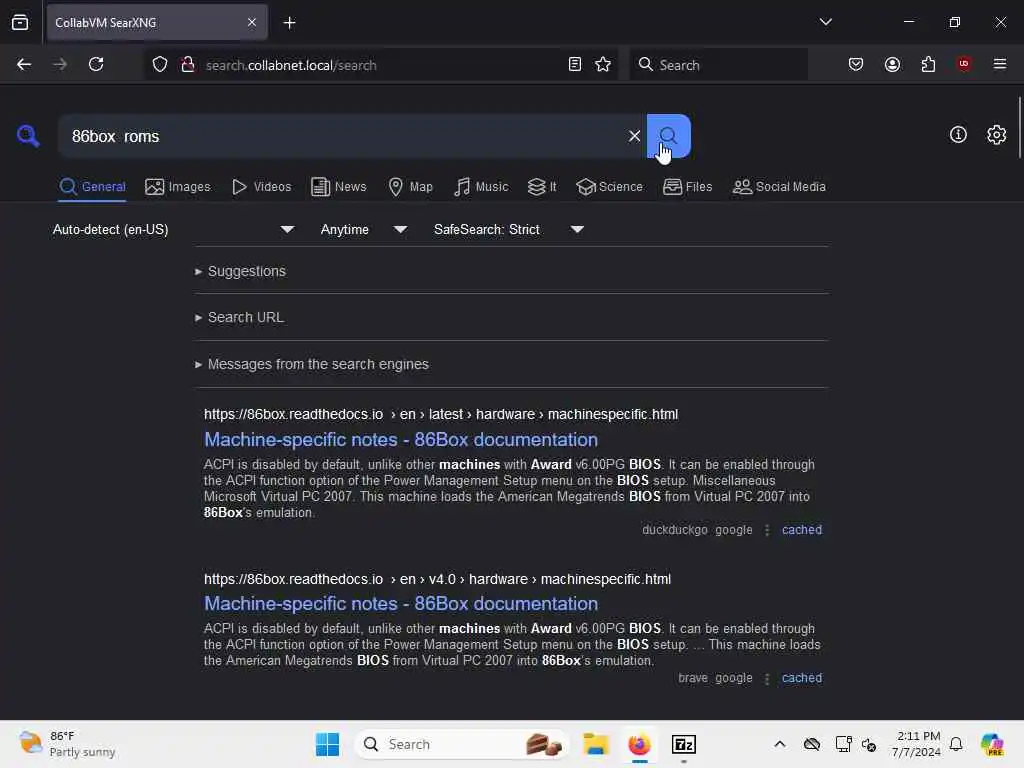
Task: Open the weather widget showing 86°F
Action: pyautogui.click(x=67, y=744)
